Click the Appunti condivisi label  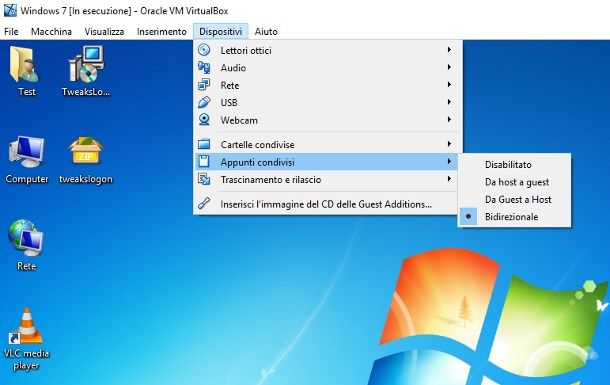[x=257, y=162]
